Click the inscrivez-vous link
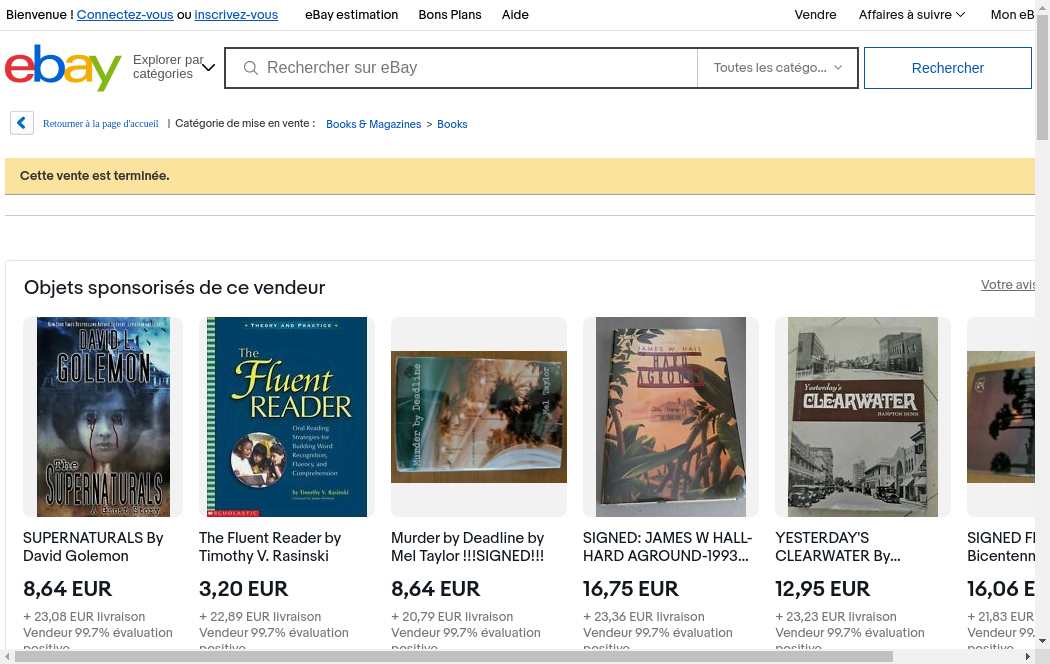 [236, 15]
